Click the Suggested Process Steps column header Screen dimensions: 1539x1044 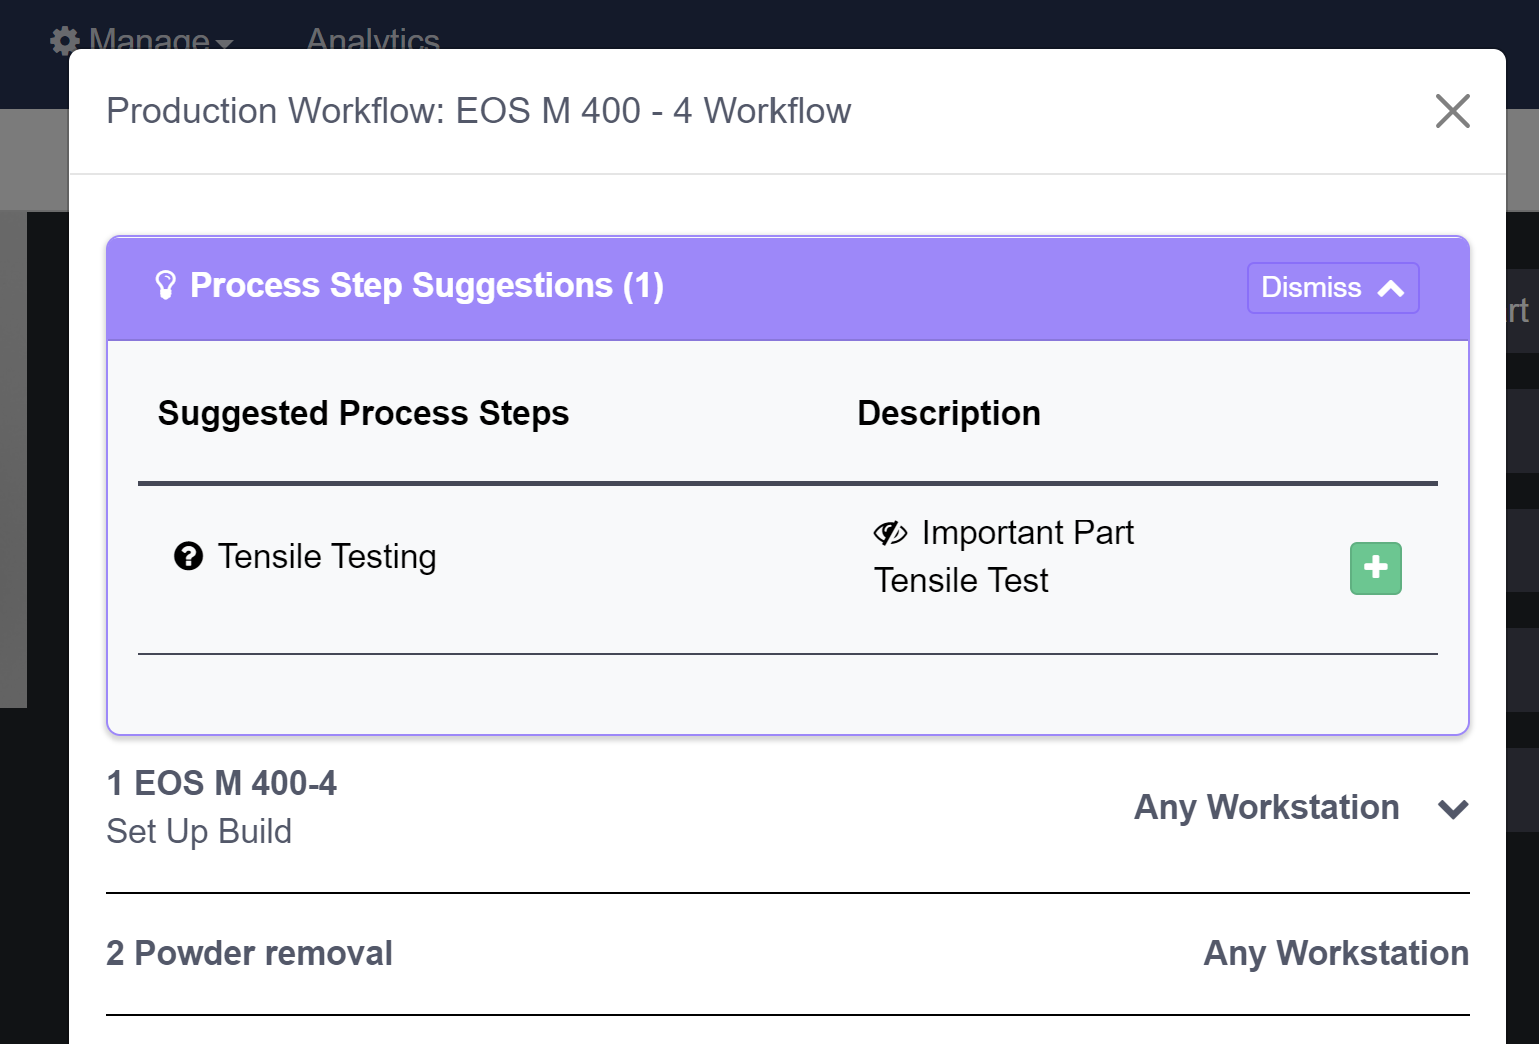tap(363, 413)
